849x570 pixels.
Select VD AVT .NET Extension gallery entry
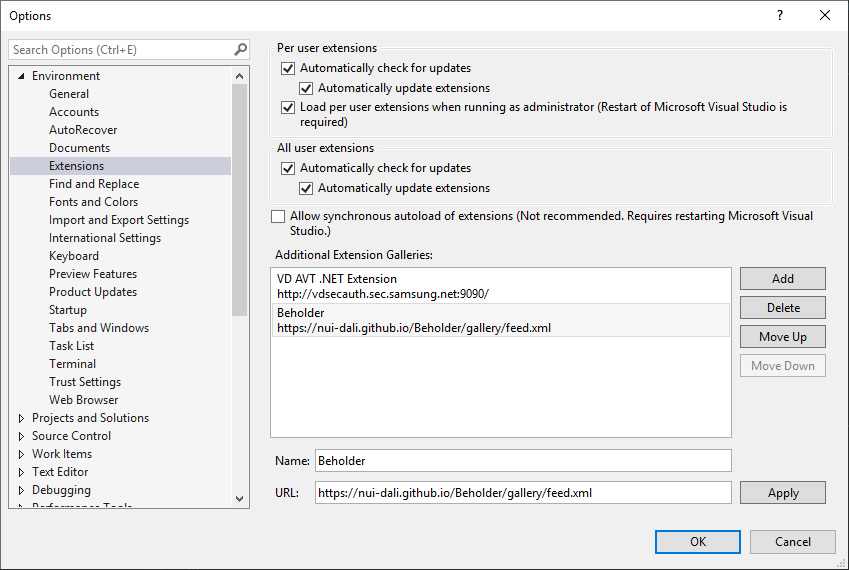[x=500, y=286]
